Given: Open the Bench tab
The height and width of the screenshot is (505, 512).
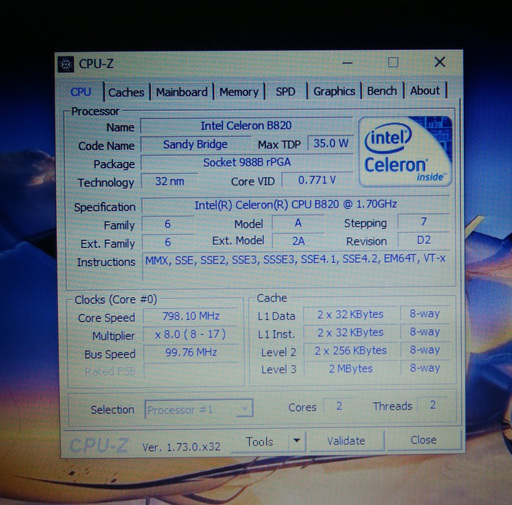Looking at the screenshot, I should [382, 91].
